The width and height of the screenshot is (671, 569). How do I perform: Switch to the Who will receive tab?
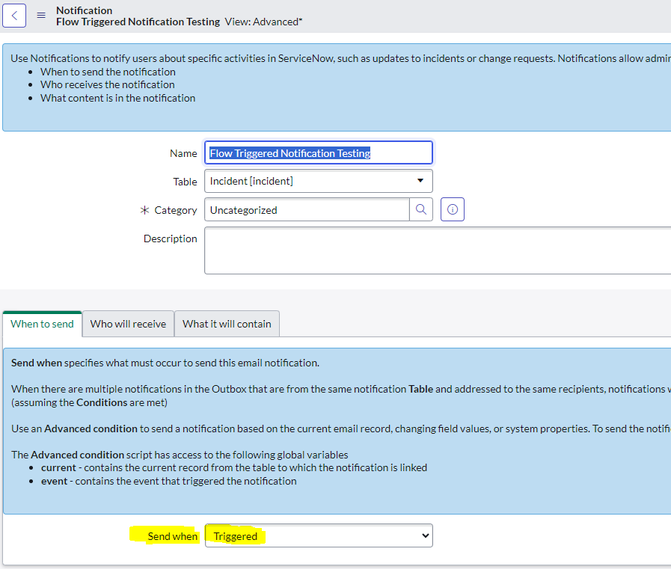(128, 324)
